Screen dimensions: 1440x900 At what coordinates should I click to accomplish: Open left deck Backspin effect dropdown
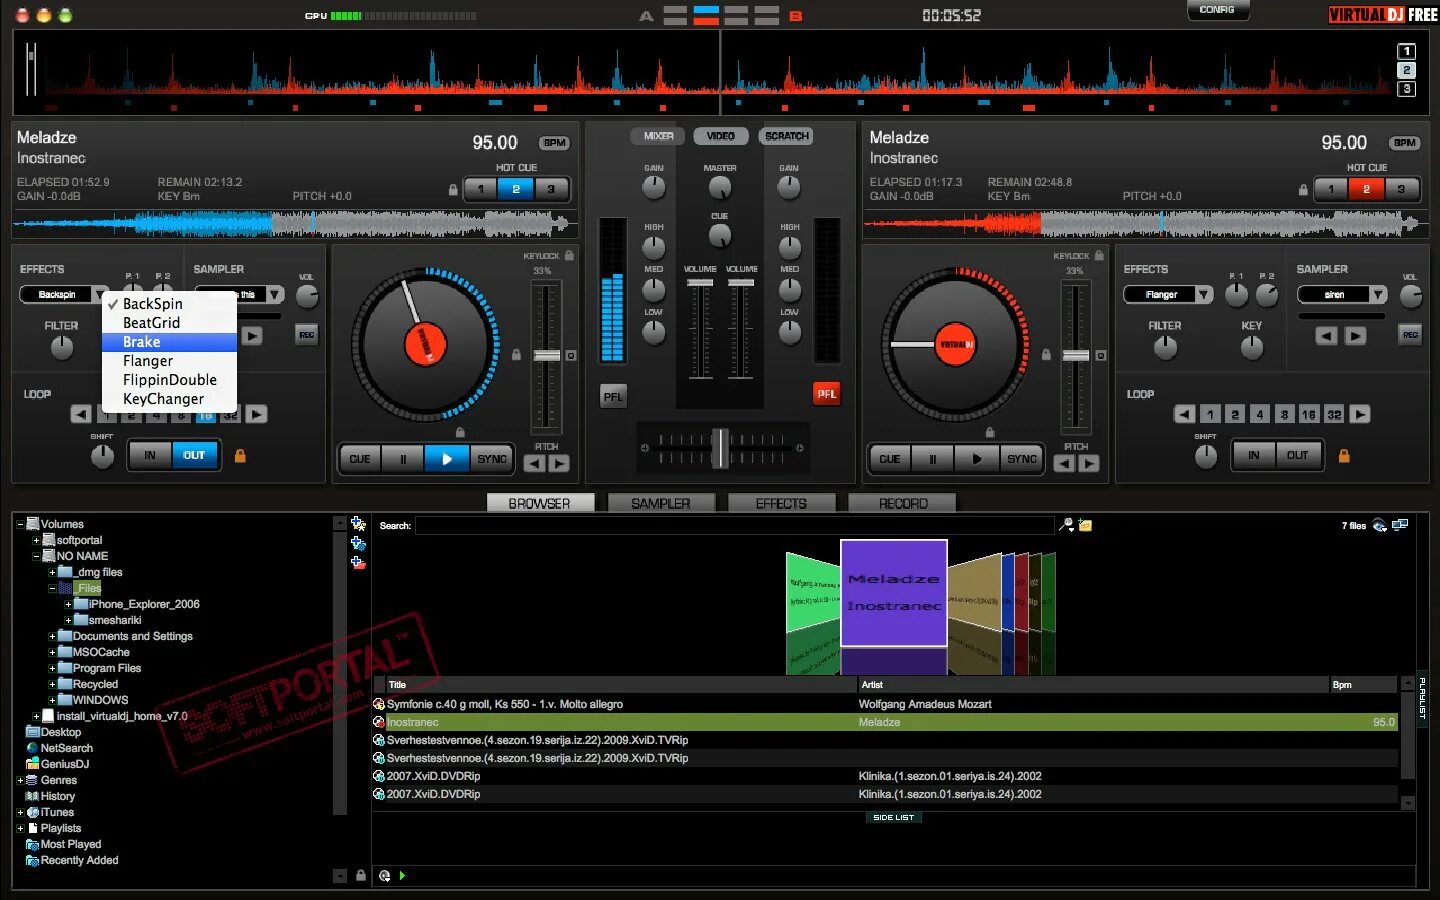(x=99, y=294)
